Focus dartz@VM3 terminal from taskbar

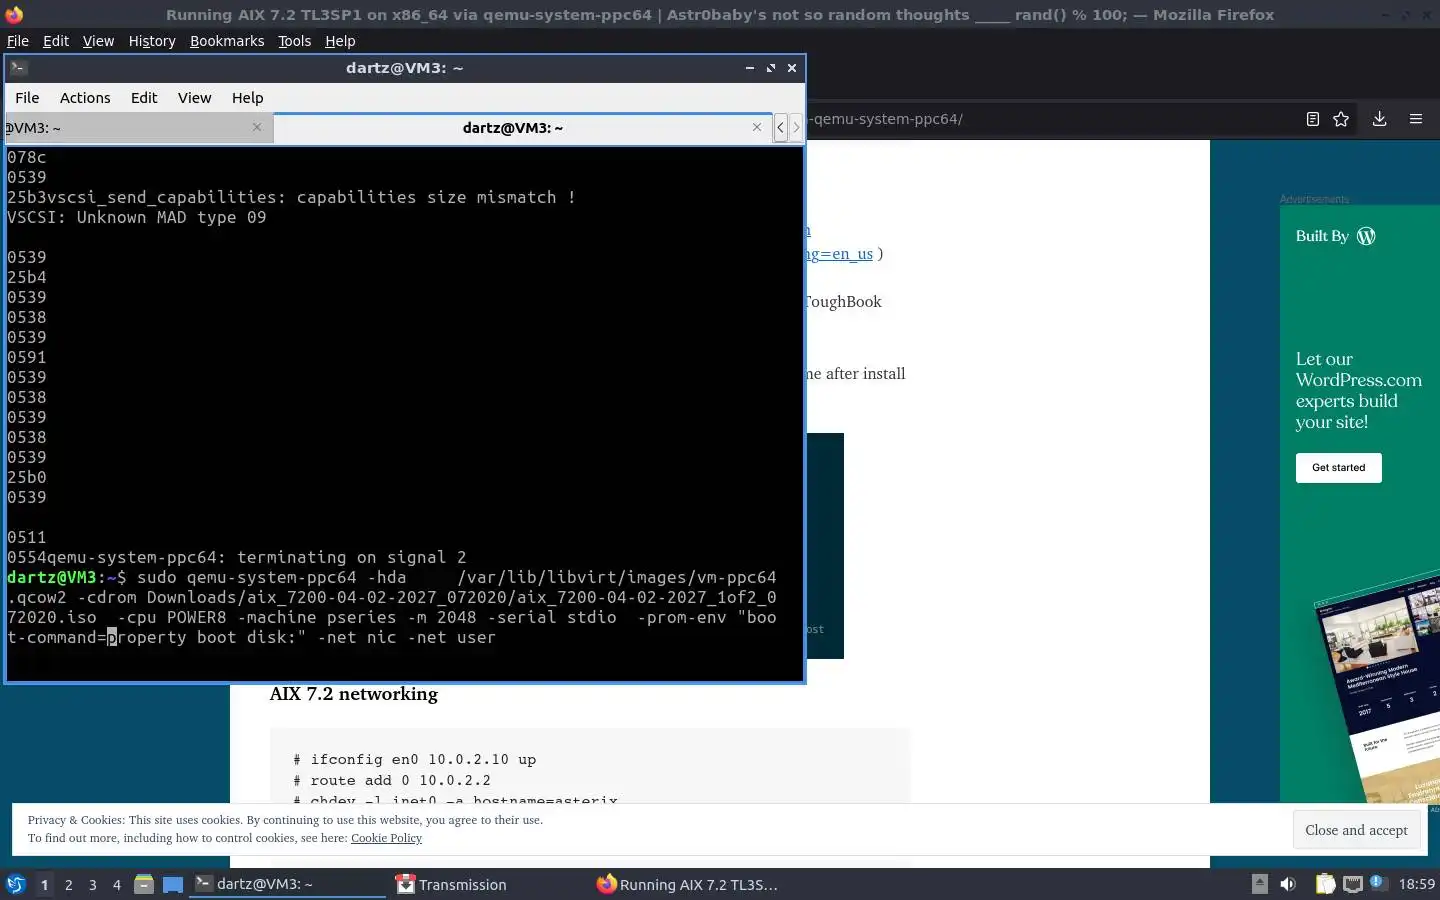click(288, 884)
